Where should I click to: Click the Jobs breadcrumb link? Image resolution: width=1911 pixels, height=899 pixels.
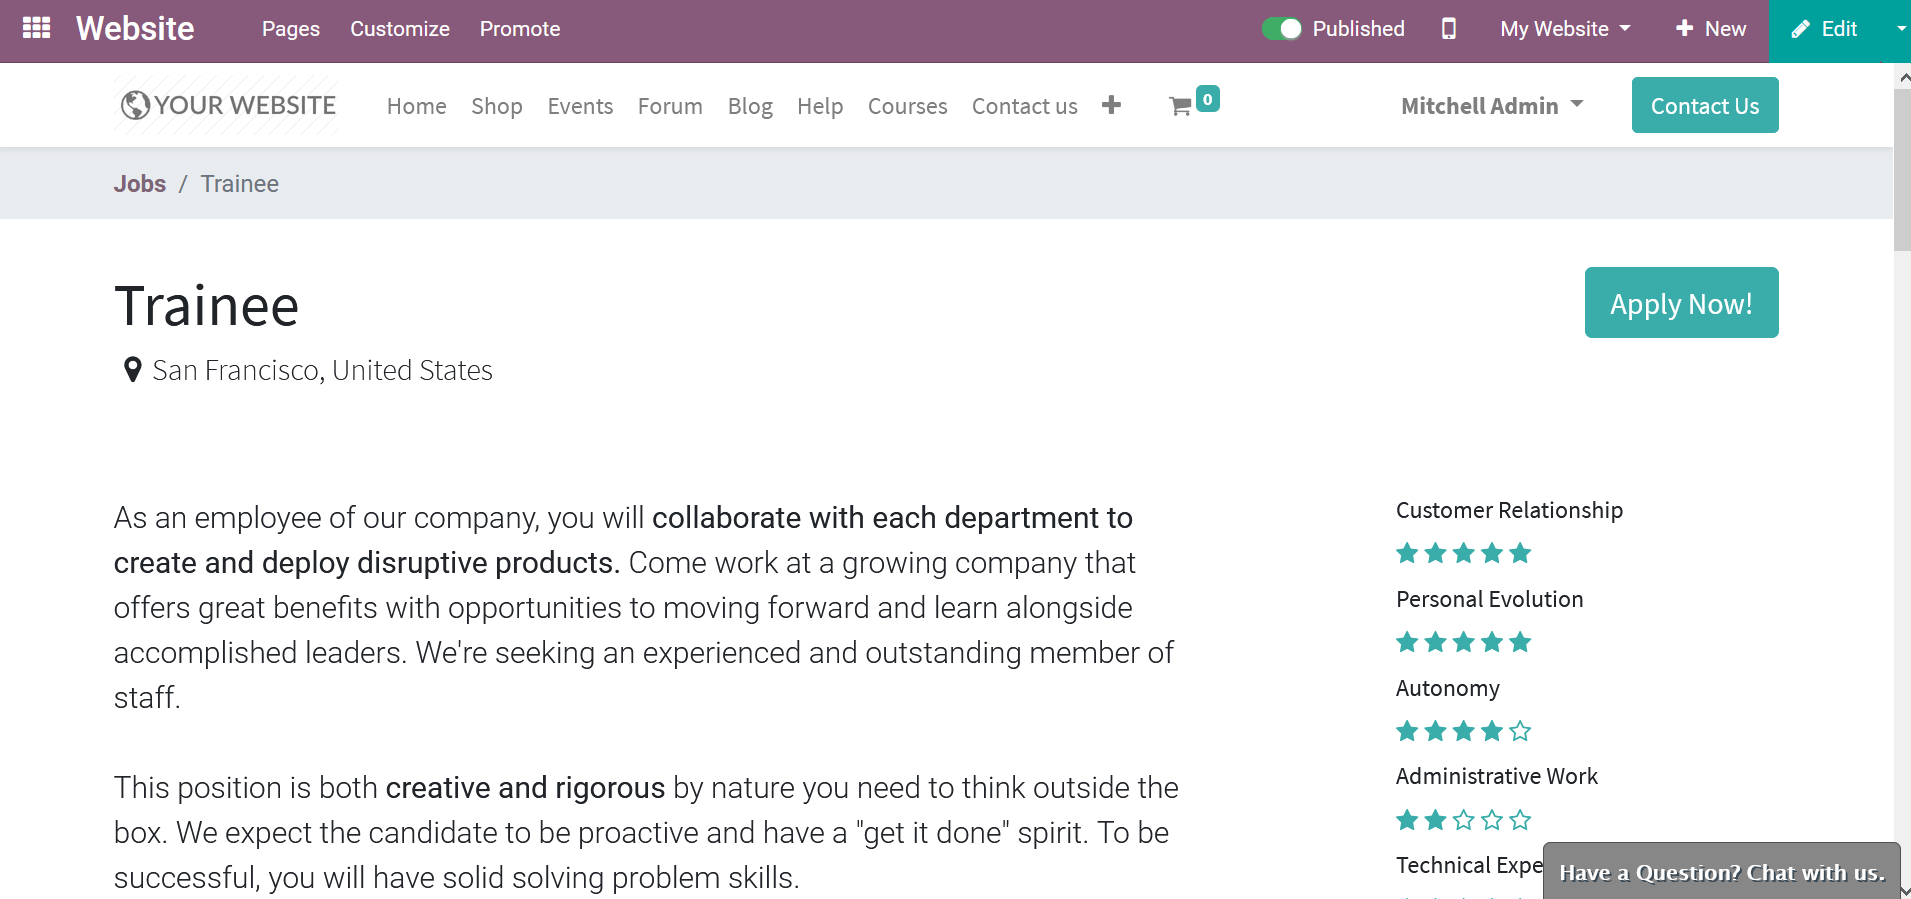140,184
